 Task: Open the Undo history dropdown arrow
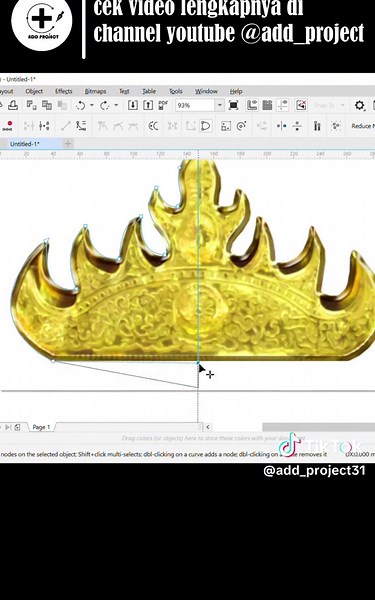coord(91,105)
